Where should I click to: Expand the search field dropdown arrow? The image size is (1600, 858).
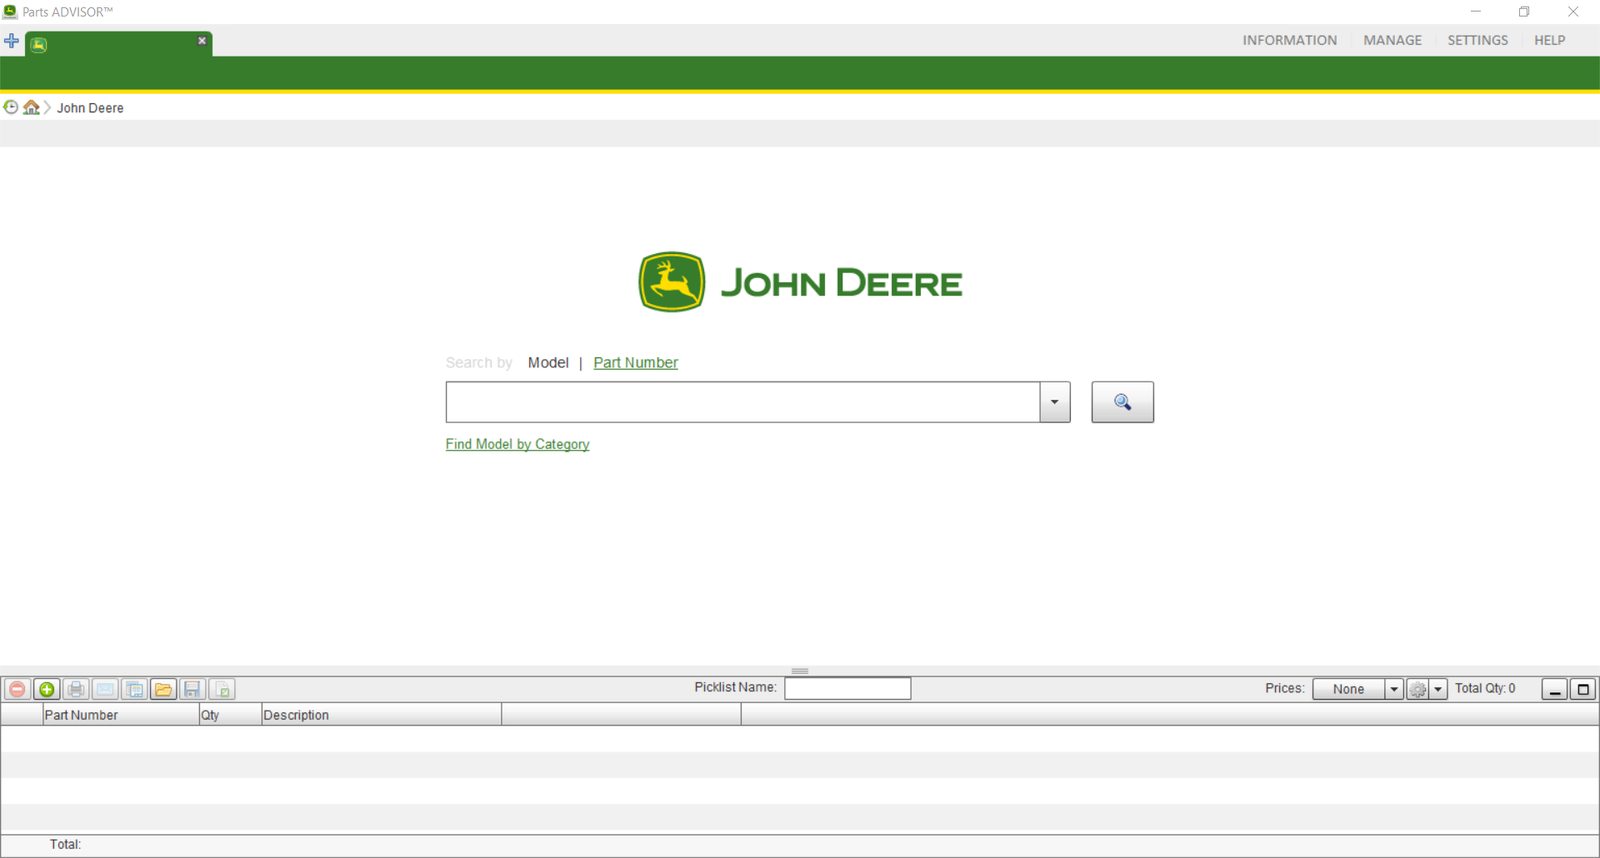tap(1055, 402)
